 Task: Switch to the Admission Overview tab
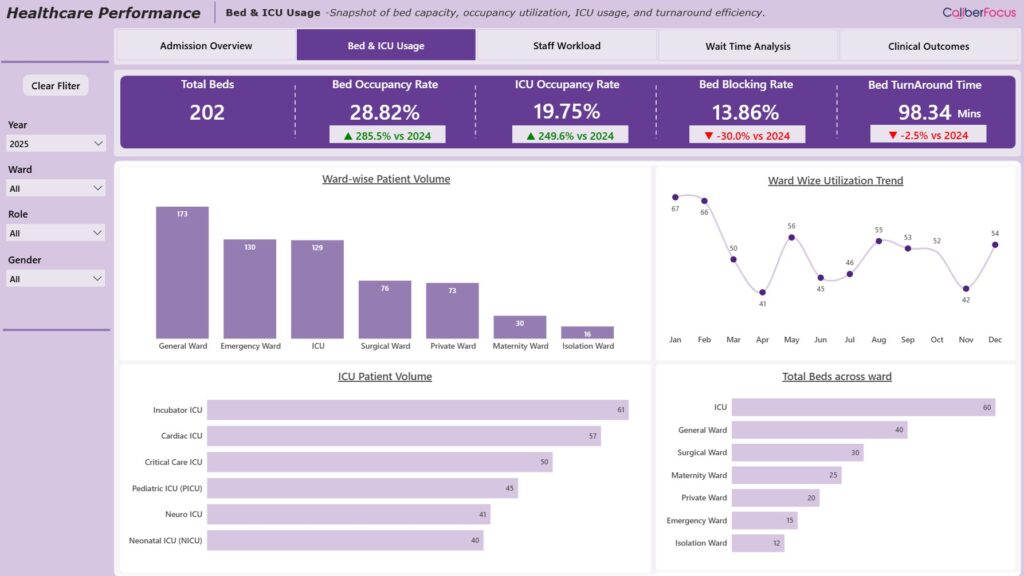pos(206,46)
